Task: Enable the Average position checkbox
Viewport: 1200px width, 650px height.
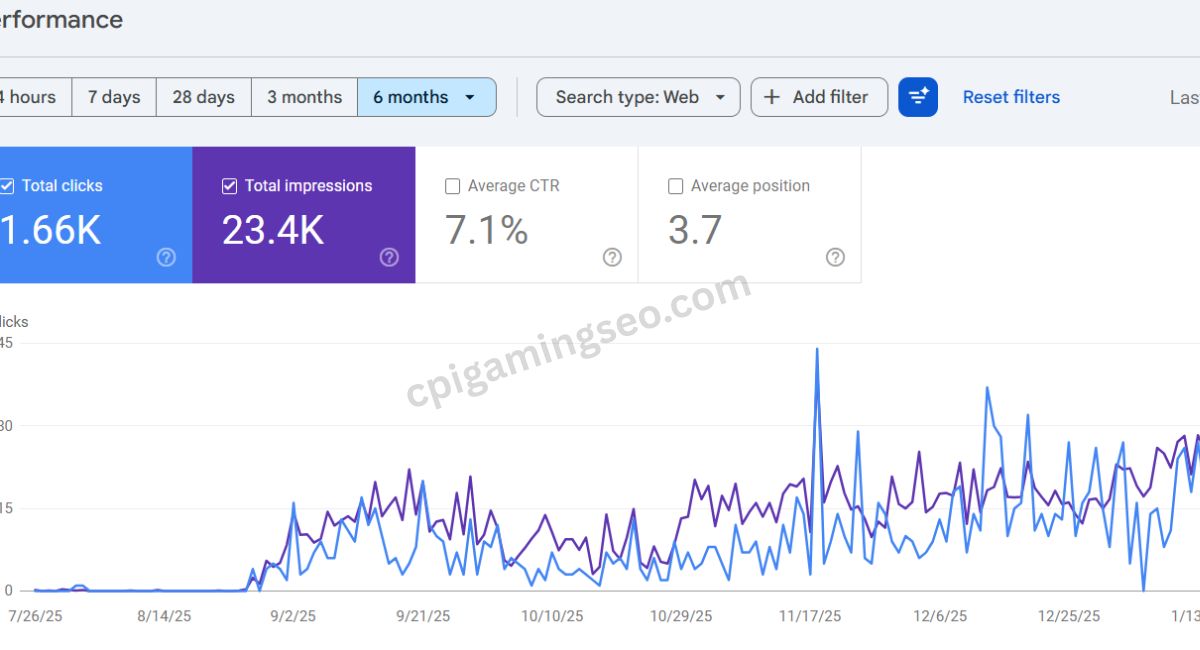Action: pos(675,186)
